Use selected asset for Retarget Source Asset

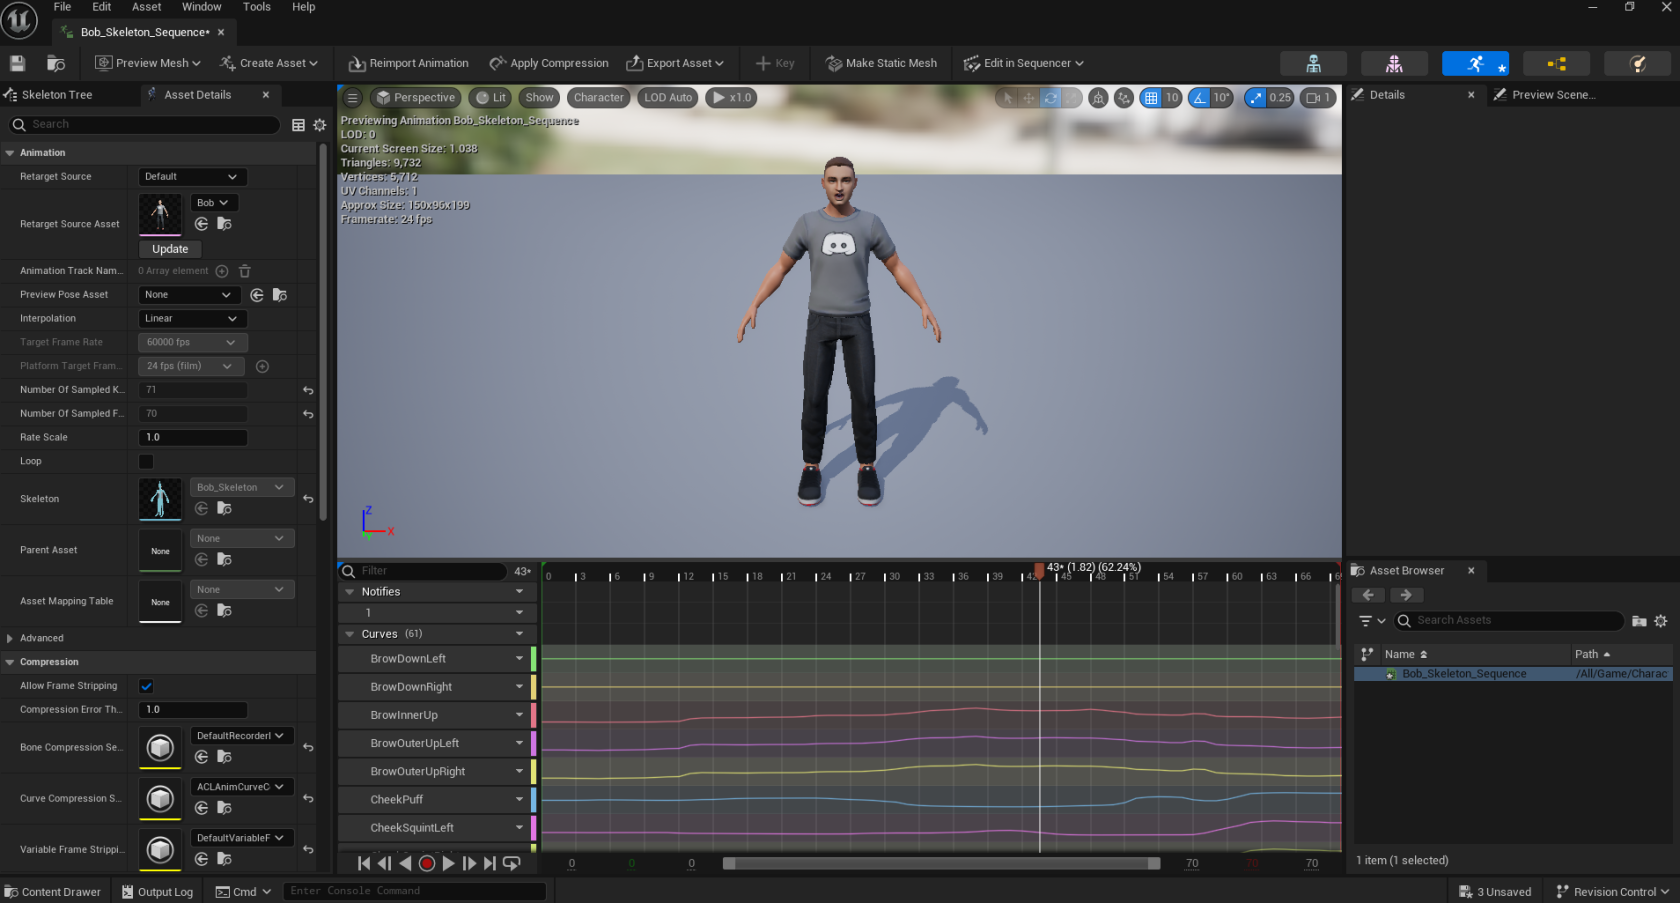click(x=202, y=224)
